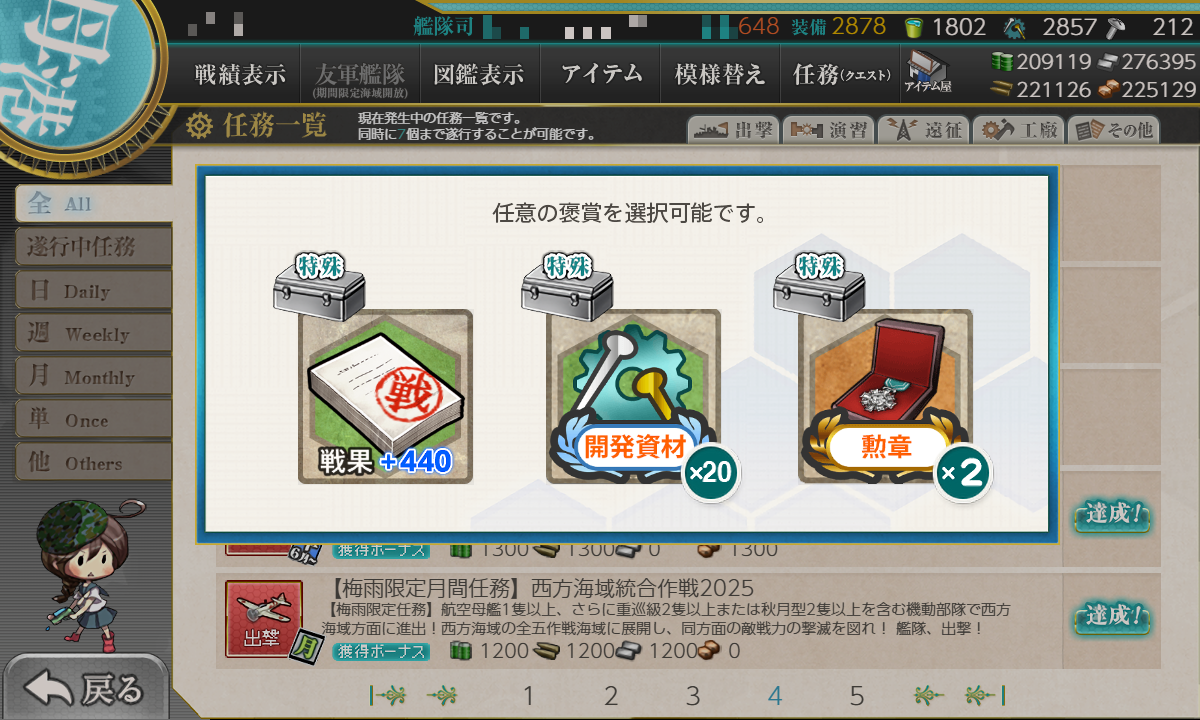The image size is (1200, 720).
Task: Choose the 開発資材 x20 reward
Action: (x=633, y=396)
